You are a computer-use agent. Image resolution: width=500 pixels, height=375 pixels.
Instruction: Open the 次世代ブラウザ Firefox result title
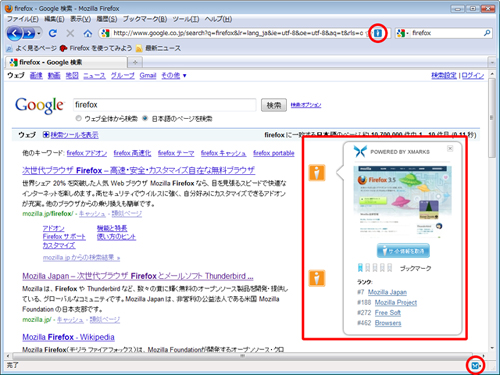pos(138,170)
